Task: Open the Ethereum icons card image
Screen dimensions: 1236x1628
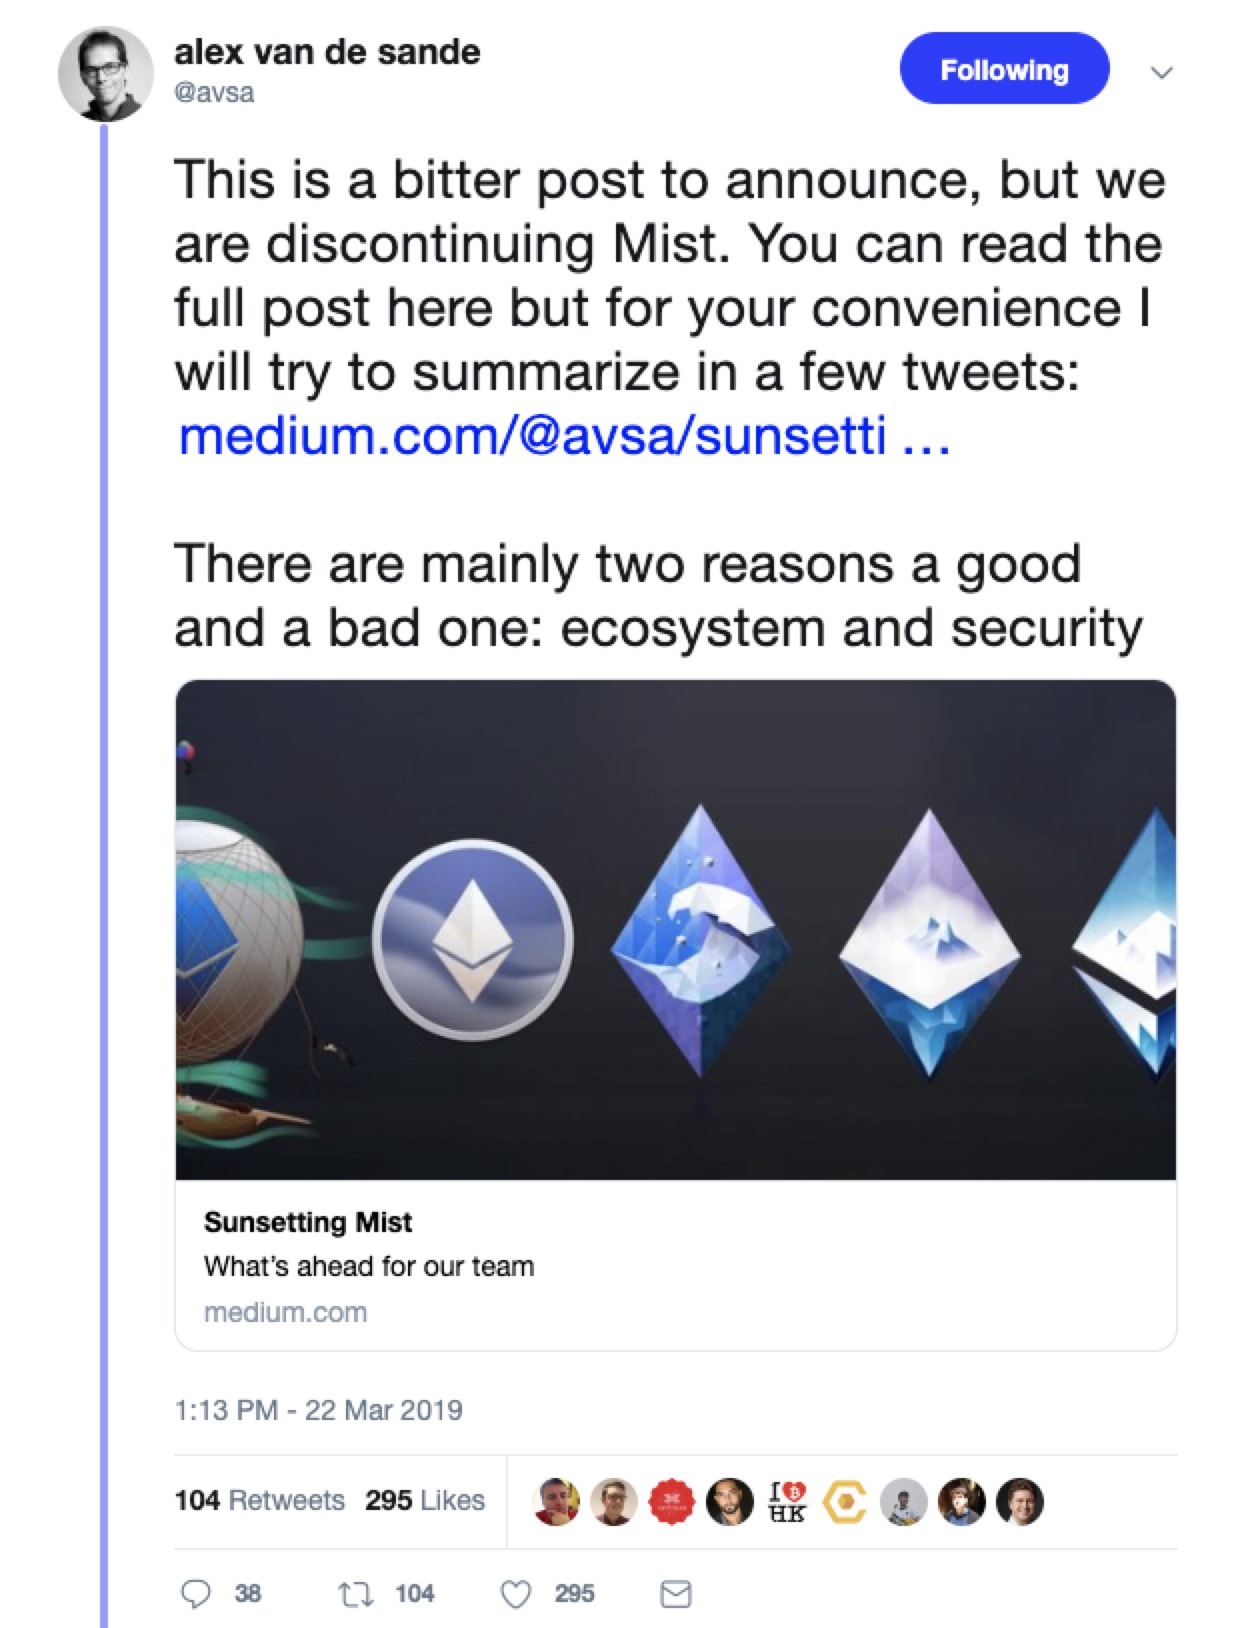Action: (x=675, y=930)
